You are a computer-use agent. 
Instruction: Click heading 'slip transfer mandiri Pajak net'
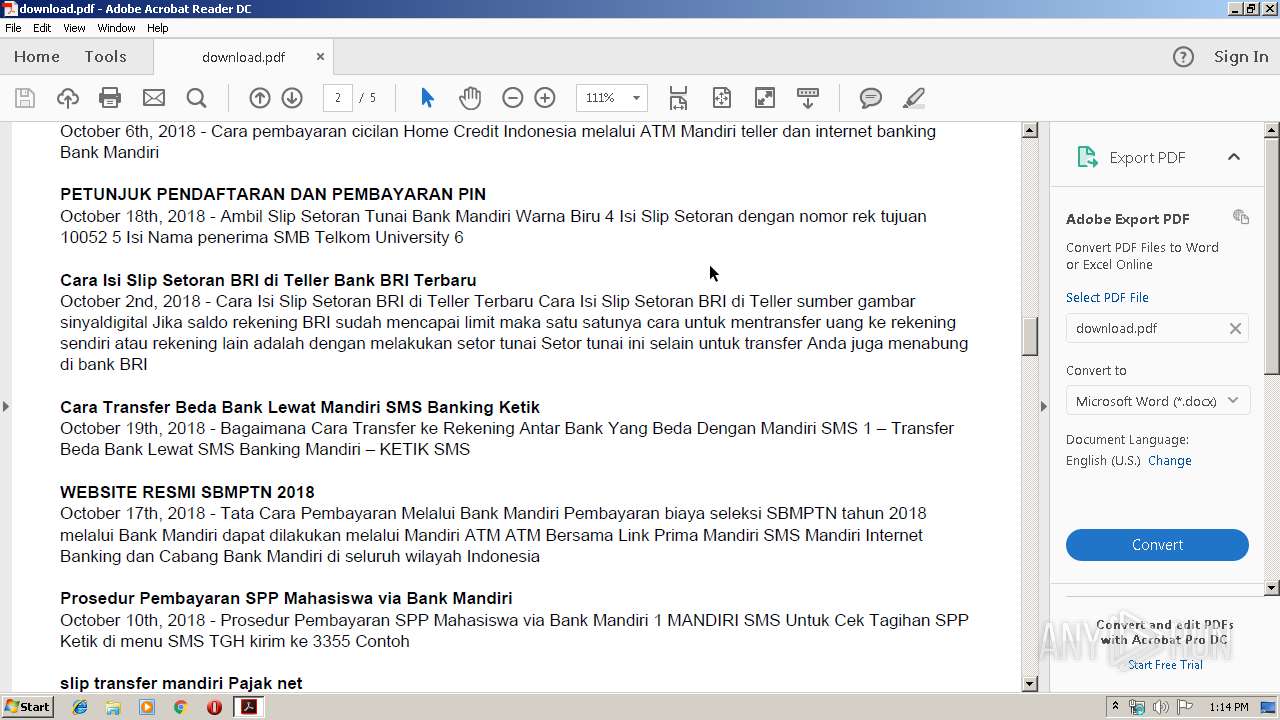pos(181,683)
